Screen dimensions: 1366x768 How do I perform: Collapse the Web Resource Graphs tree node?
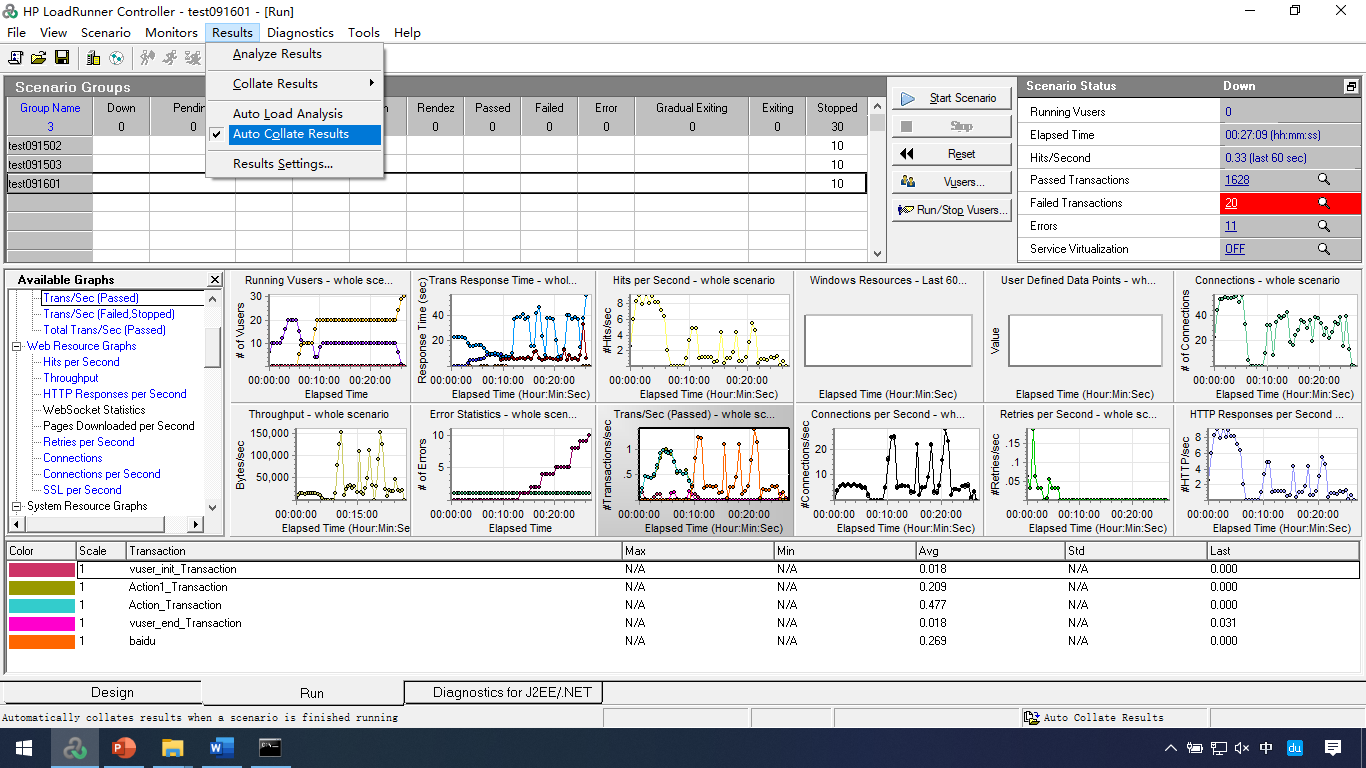pos(17,346)
